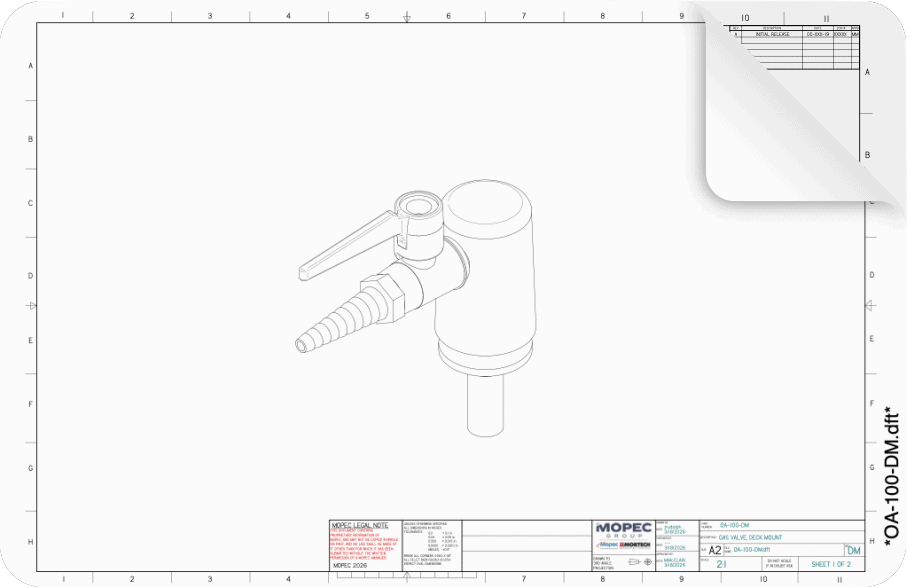The width and height of the screenshot is (907, 587).
Task: Select the third angle projection symbol
Action: 647,562
